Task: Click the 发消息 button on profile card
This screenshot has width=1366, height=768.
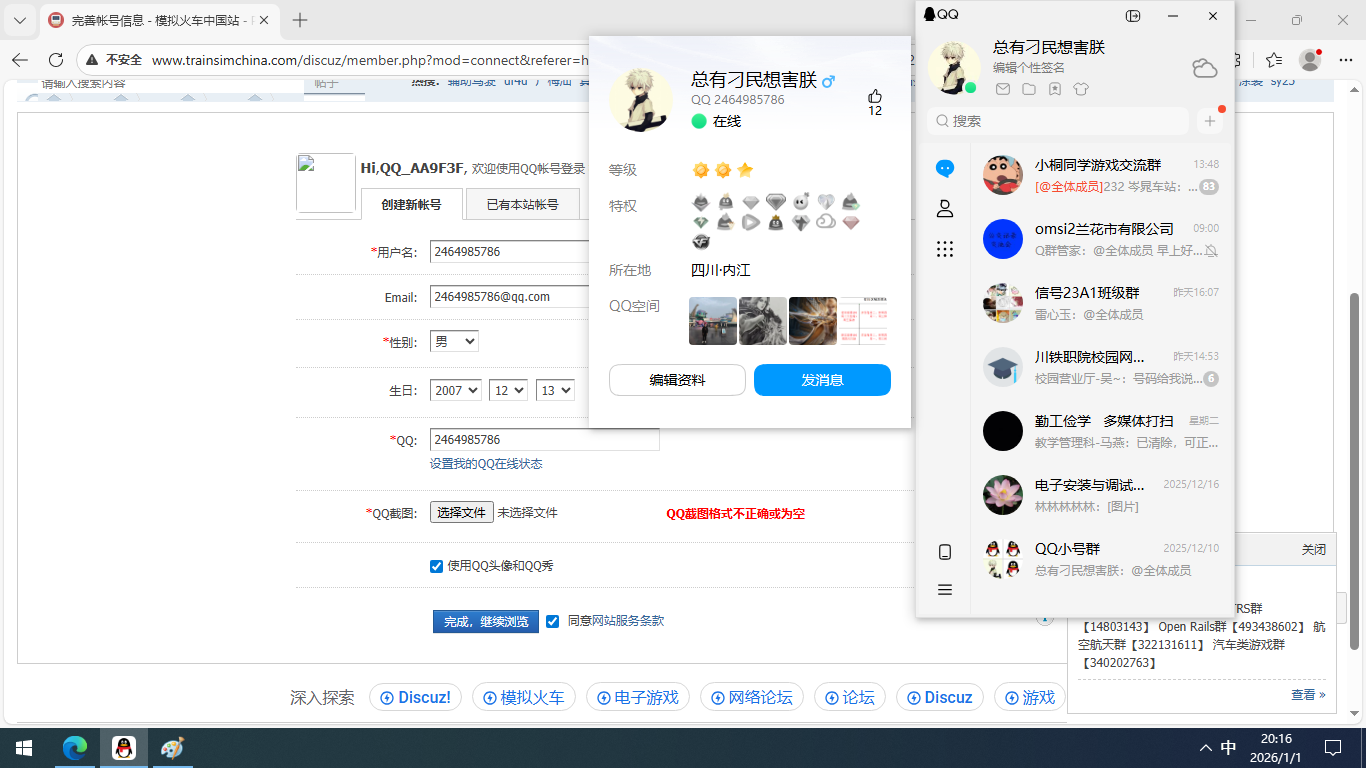Action: tap(821, 380)
